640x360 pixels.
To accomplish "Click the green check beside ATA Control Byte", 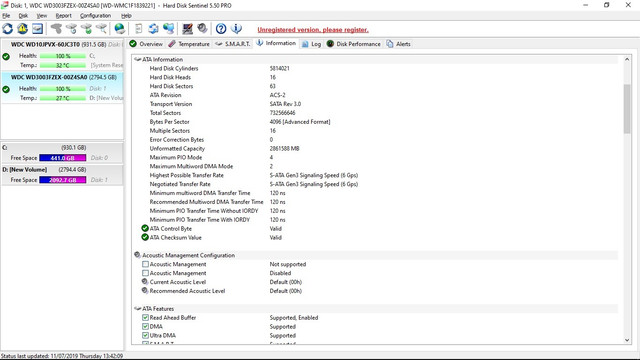I will (145, 228).
